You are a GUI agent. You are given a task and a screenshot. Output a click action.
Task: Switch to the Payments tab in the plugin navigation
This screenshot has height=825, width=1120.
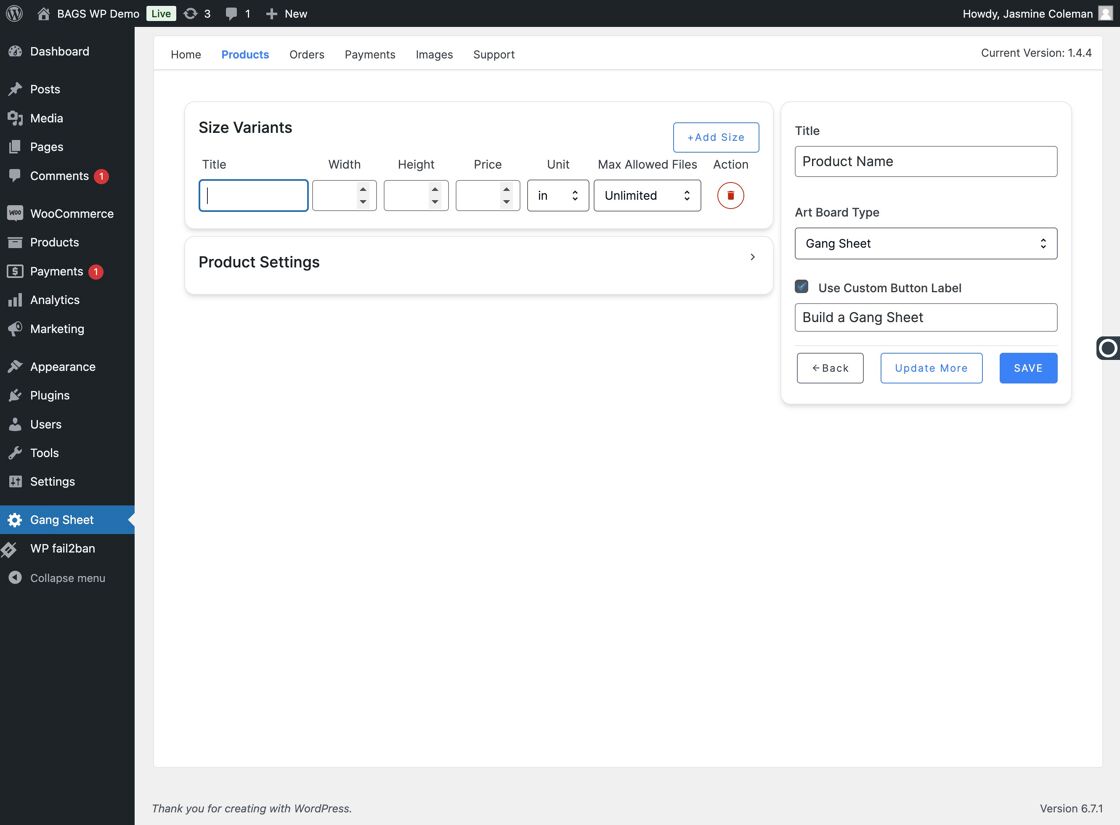click(370, 54)
